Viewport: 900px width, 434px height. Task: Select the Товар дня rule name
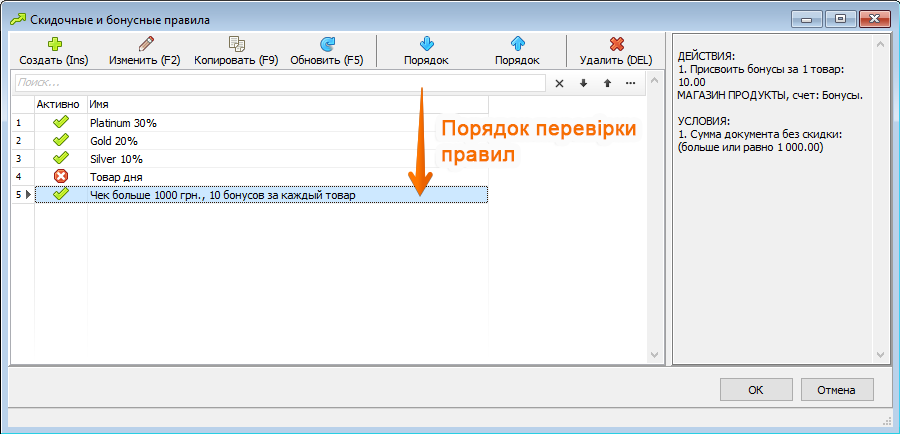point(116,177)
